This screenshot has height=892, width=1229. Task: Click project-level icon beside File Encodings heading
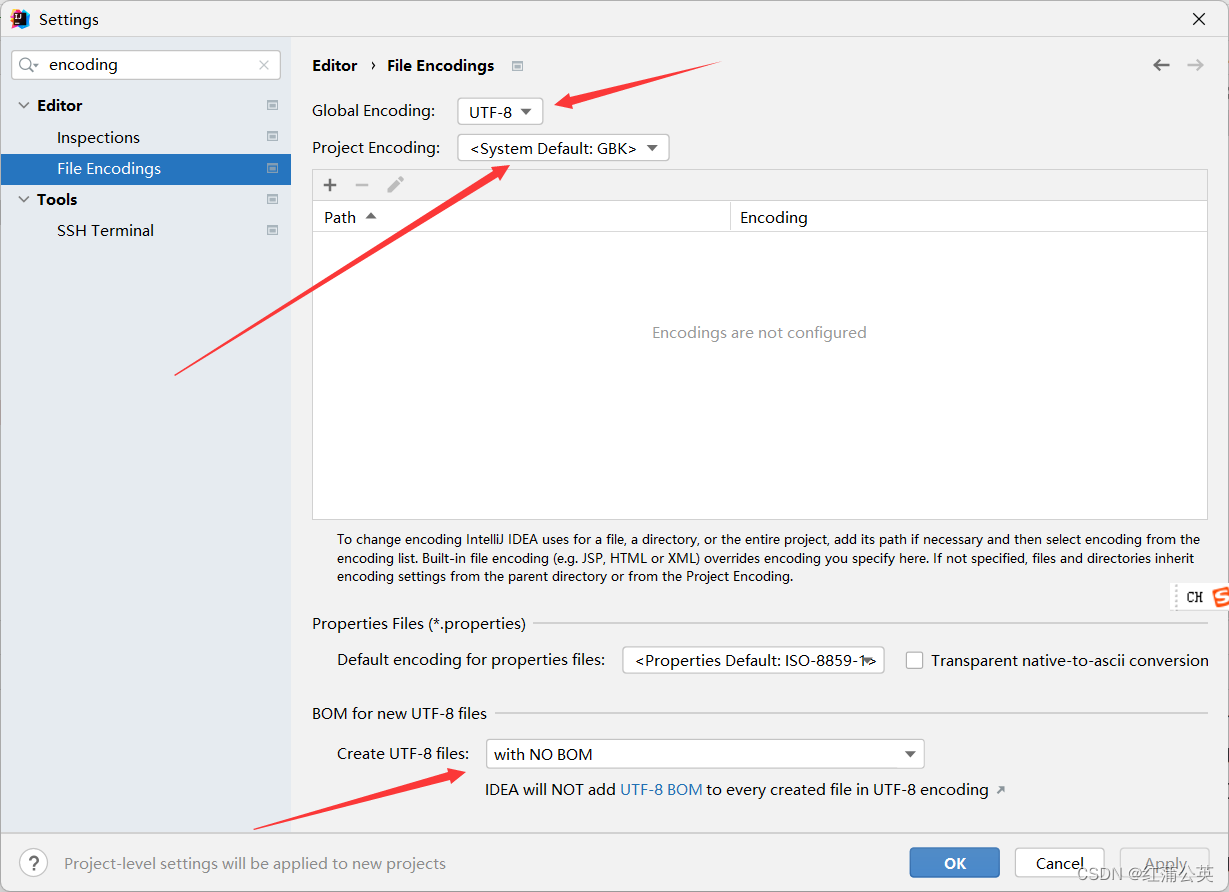(517, 66)
